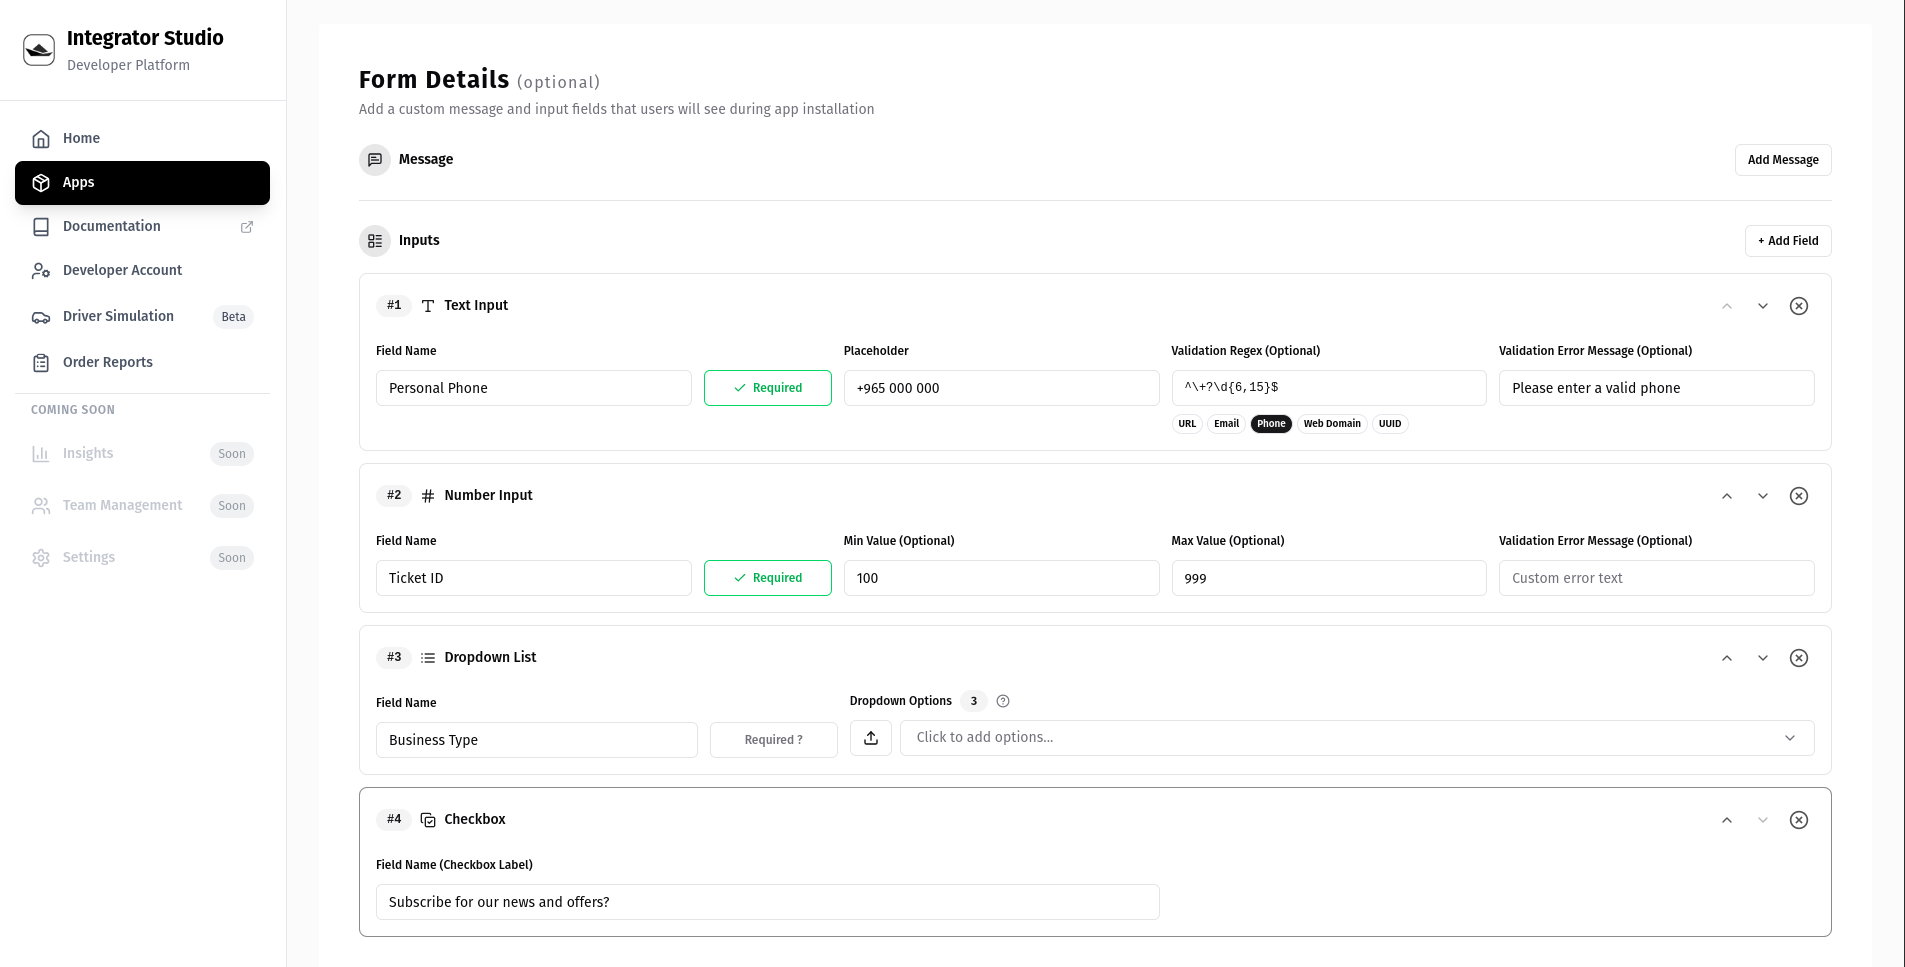1905x967 pixels.
Task: Click the Inputs section list icon
Action: pos(374,240)
